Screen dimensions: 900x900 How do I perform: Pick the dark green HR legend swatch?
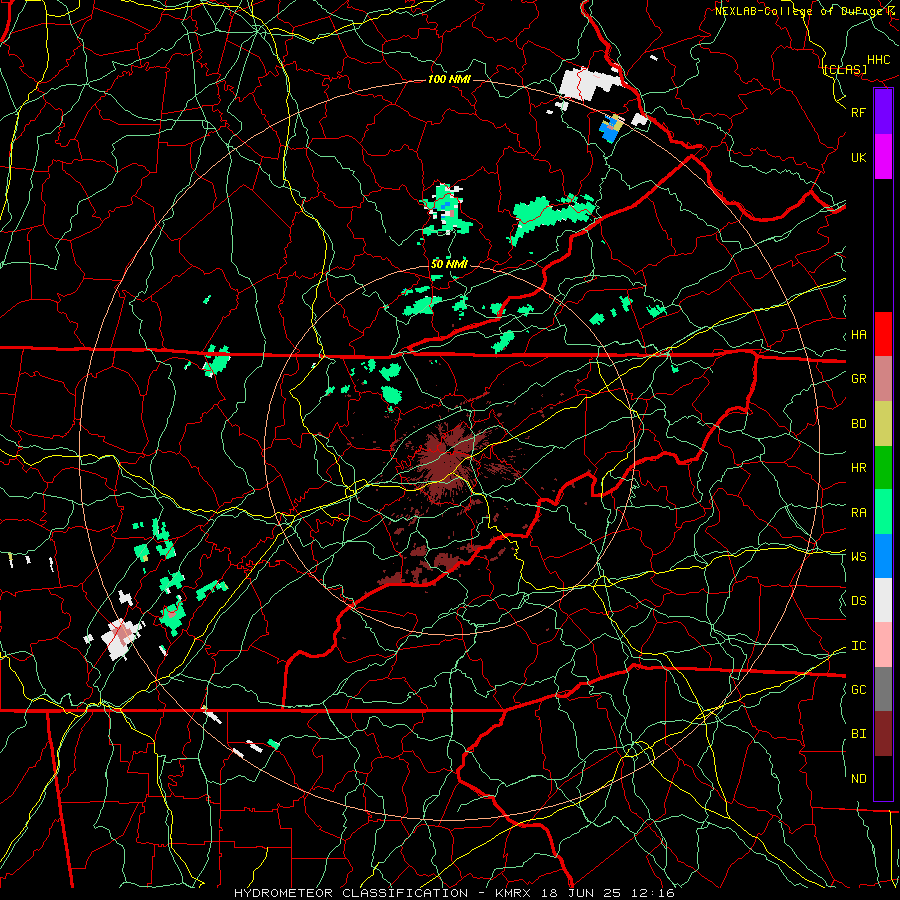[x=883, y=468]
